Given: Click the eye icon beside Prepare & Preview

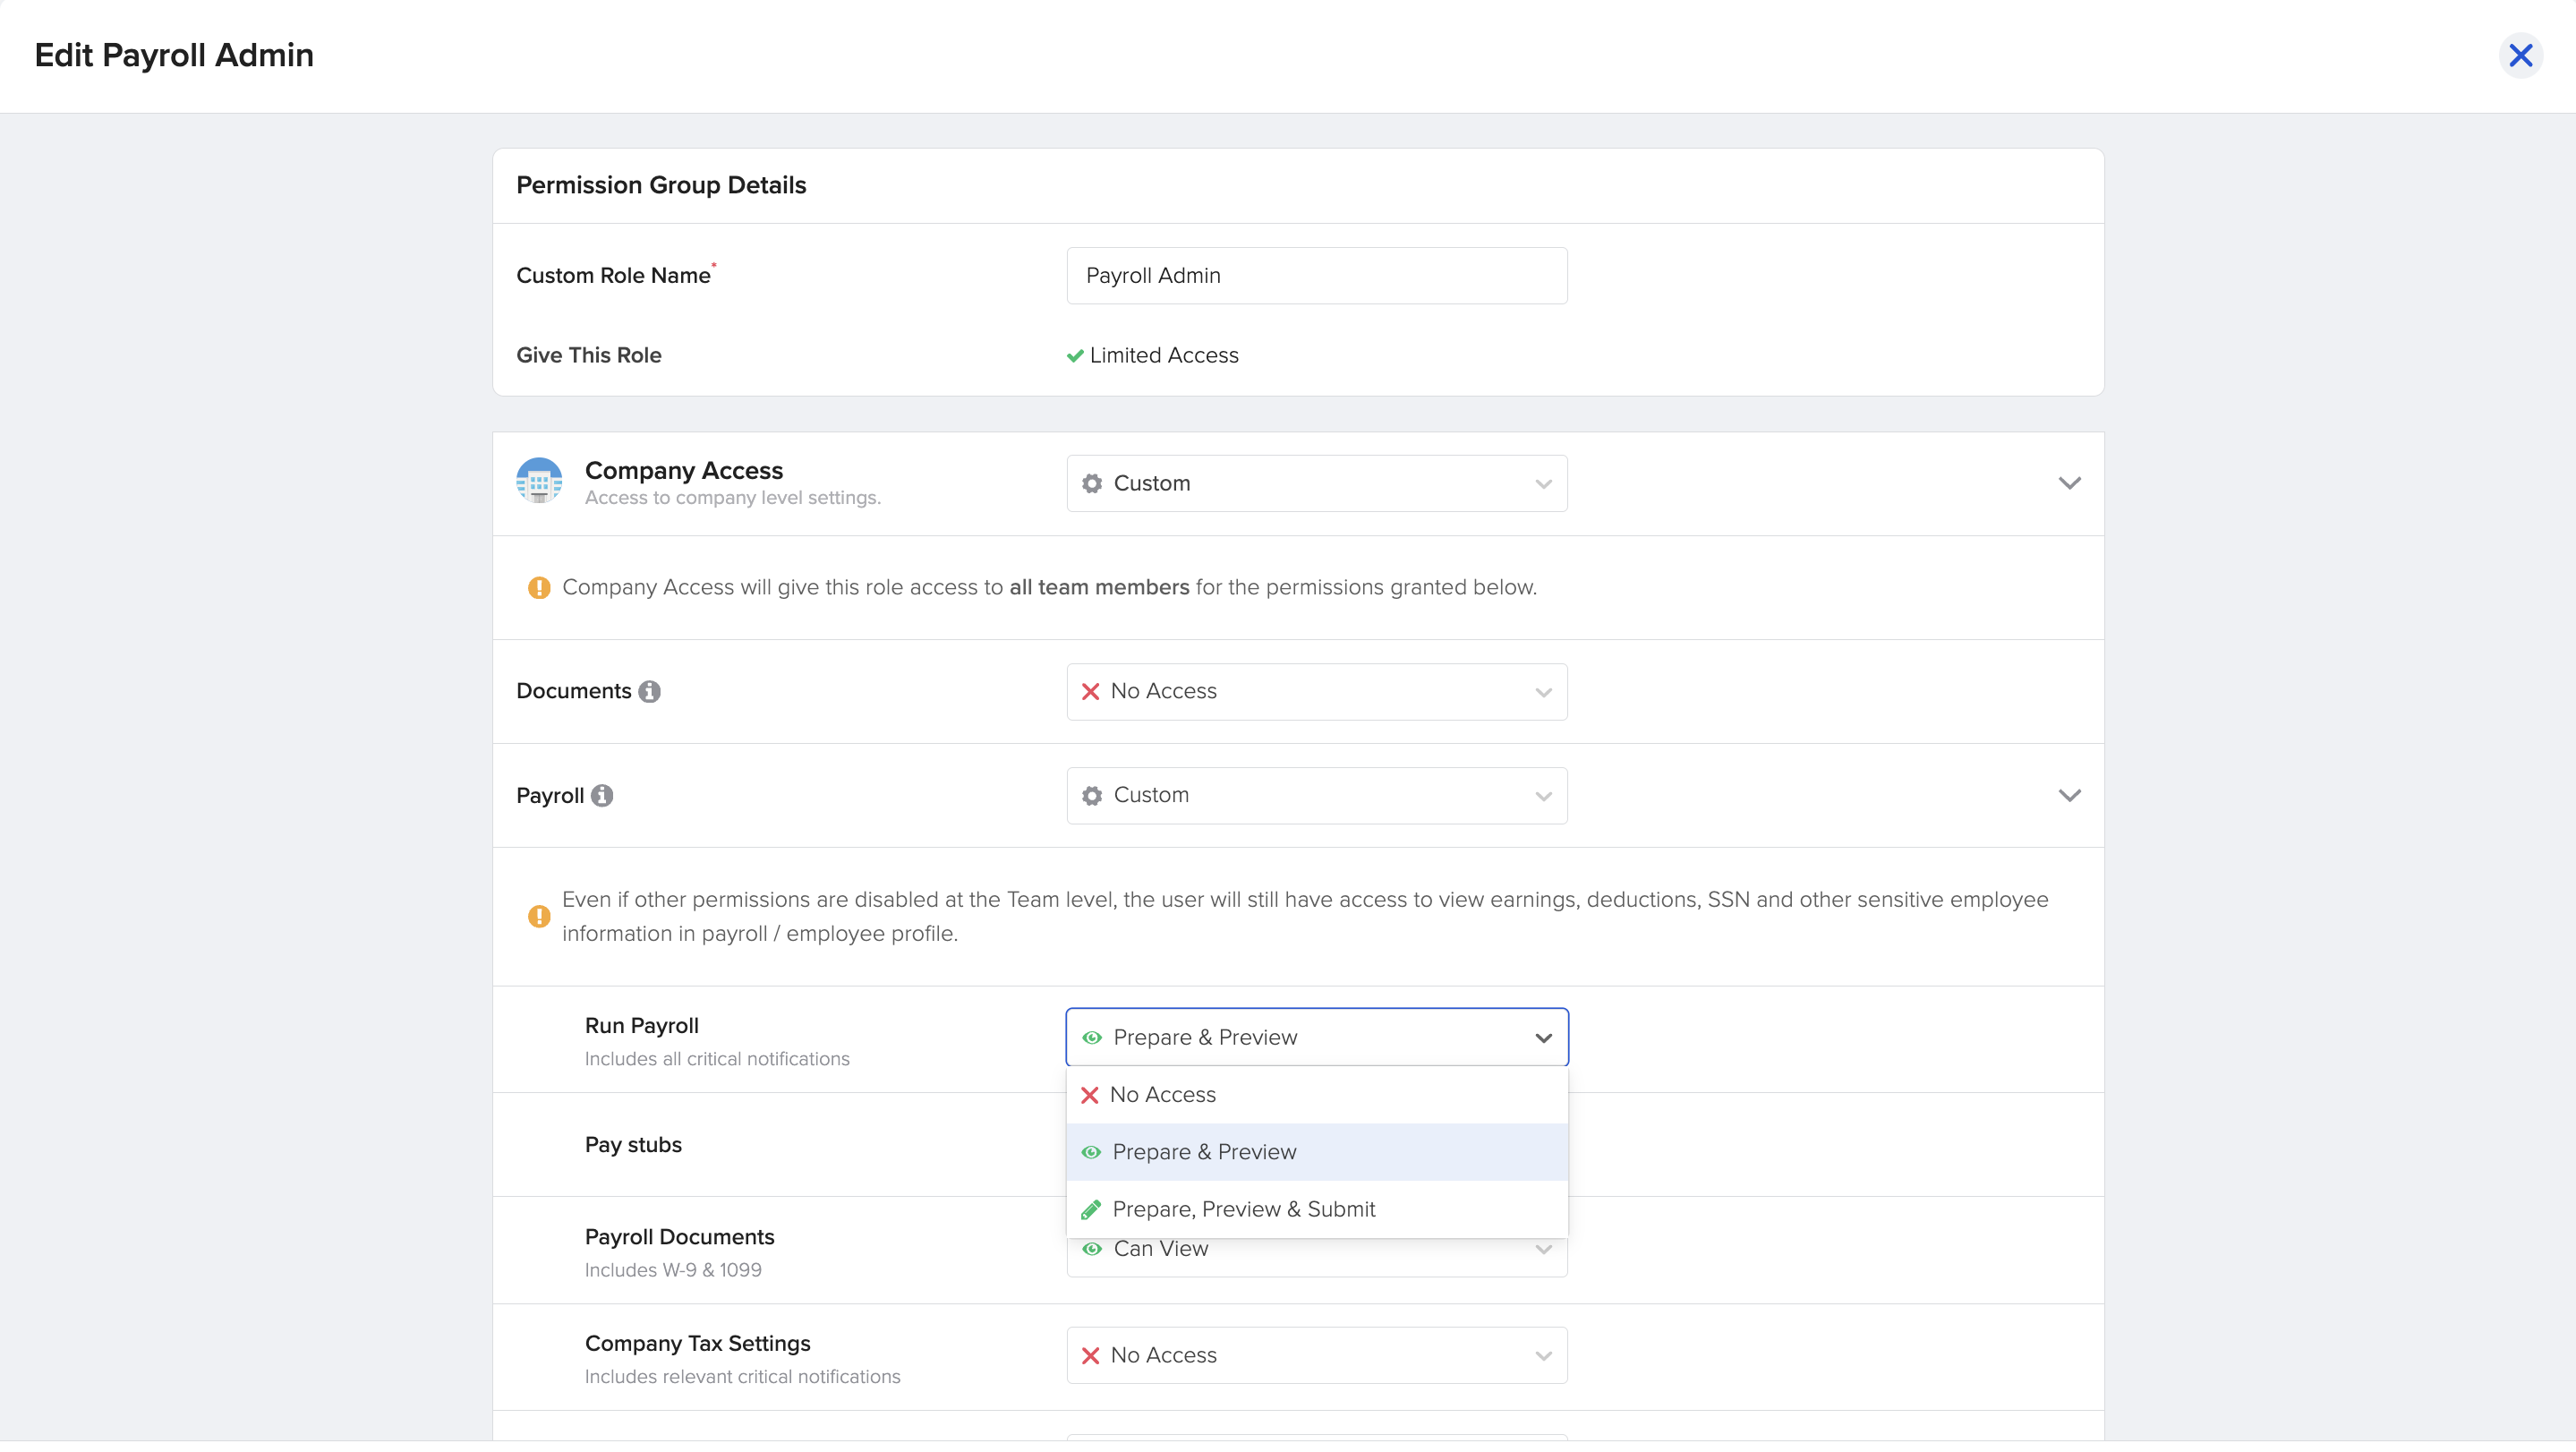Looking at the screenshot, I should point(1091,1151).
